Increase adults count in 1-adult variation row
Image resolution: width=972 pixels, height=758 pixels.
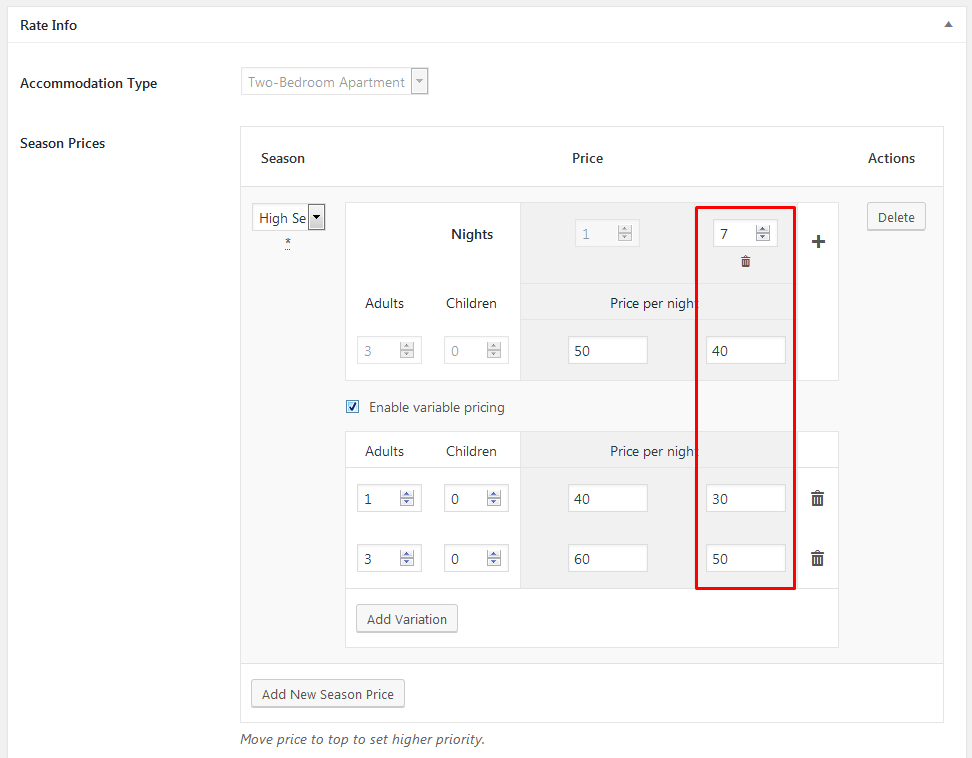coord(407,493)
